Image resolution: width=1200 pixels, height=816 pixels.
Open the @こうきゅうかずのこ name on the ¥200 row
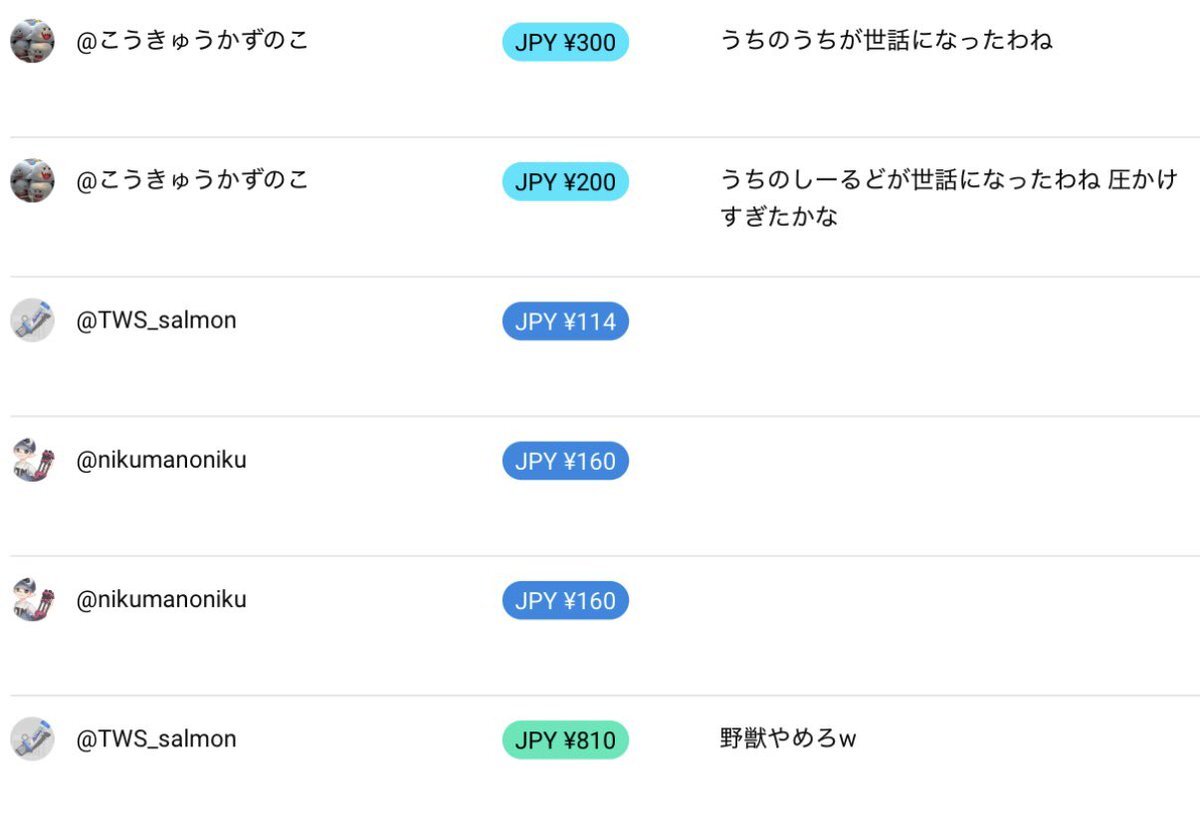point(193,180)
